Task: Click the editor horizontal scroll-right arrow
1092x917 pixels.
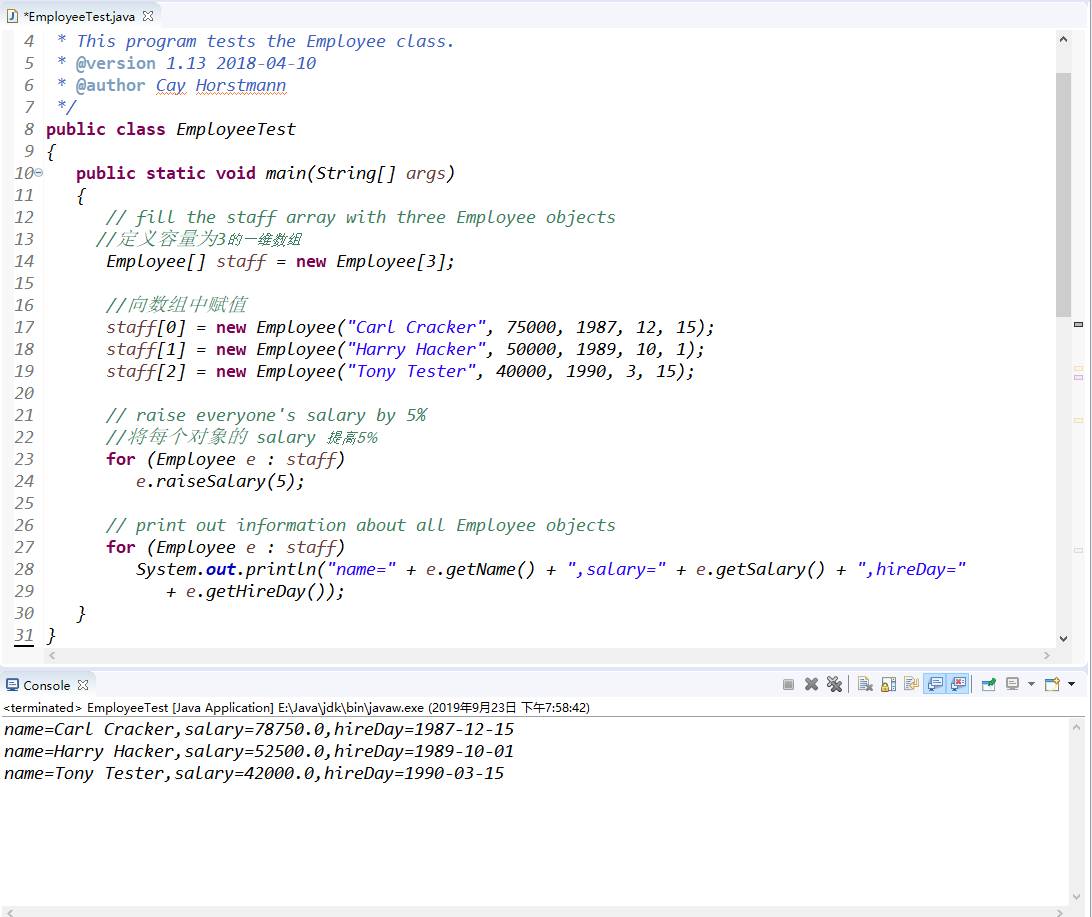Action: tap(1046, 655)
